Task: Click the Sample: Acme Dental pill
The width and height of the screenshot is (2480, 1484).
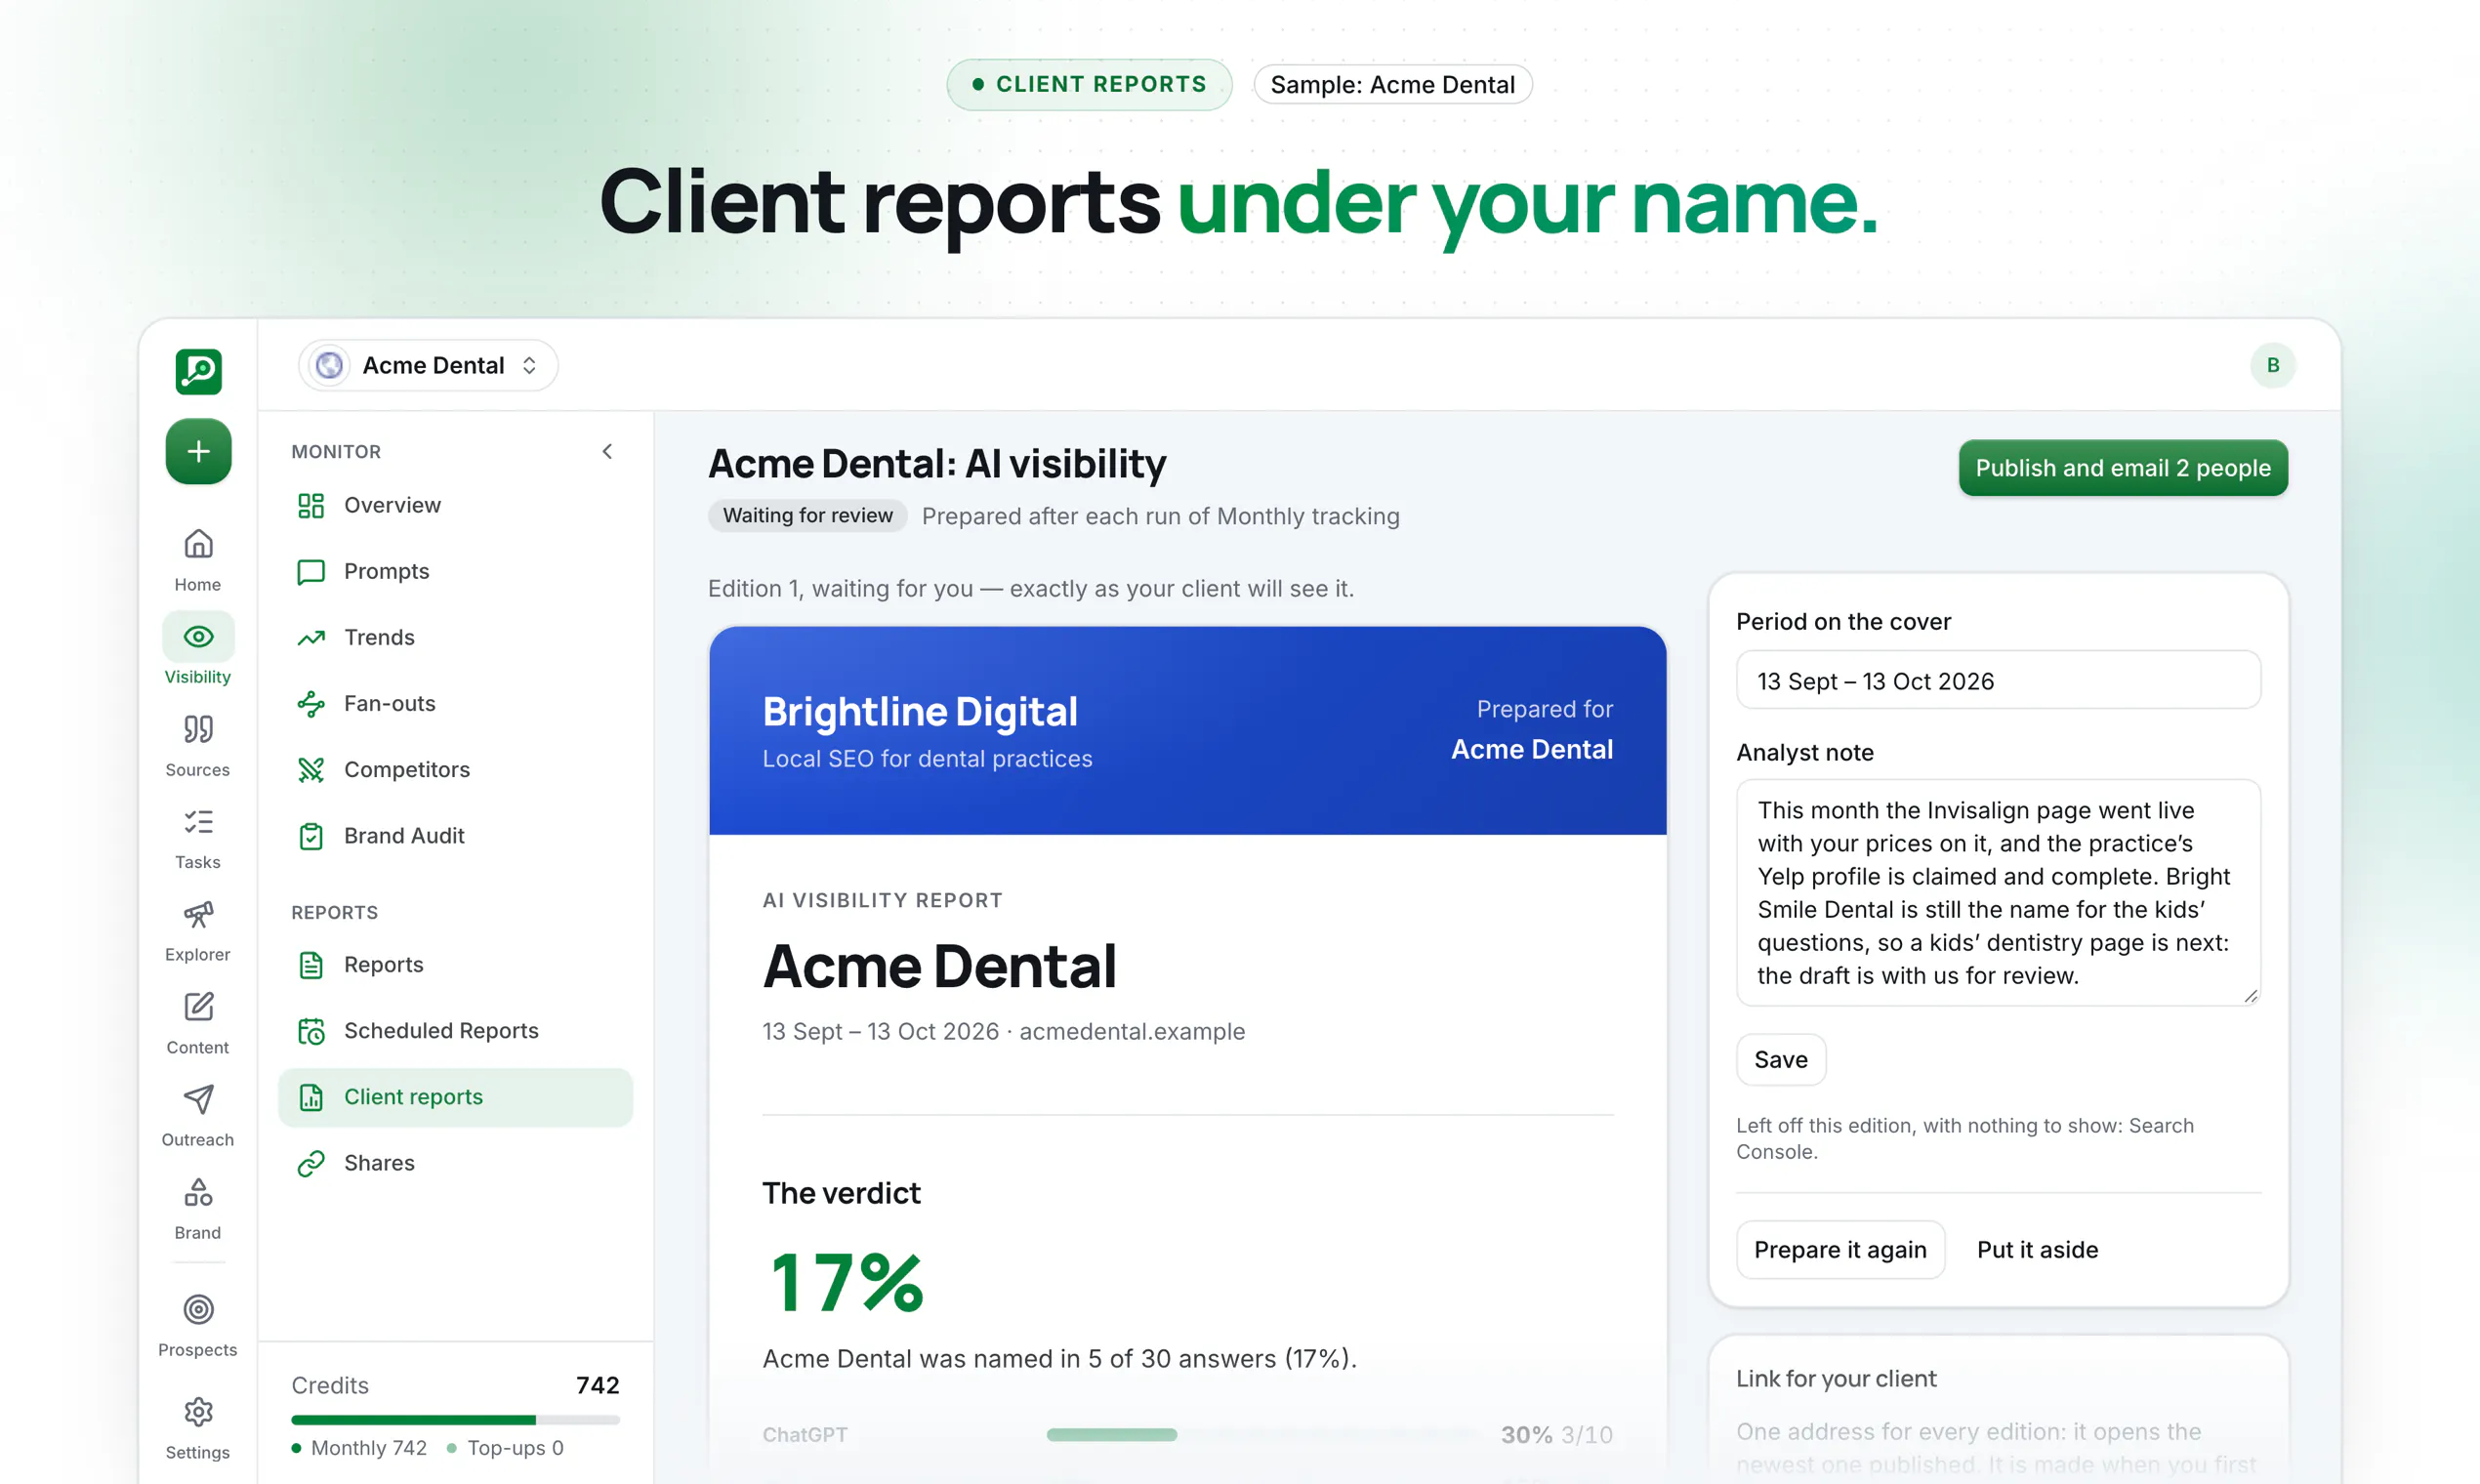Action: [x=1392, y=84]
